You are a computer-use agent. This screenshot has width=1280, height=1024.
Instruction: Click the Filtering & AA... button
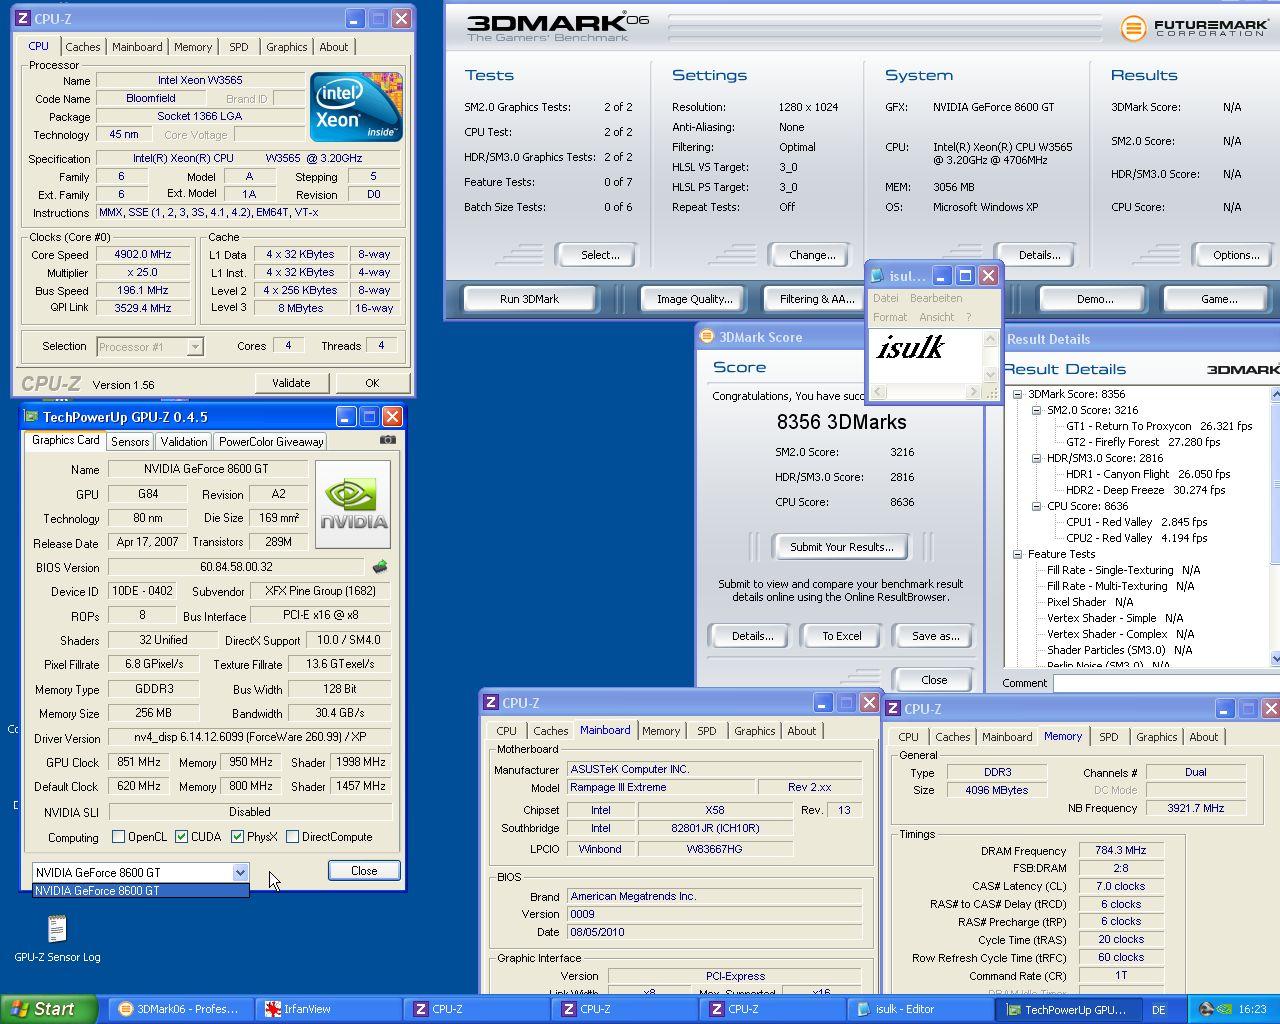click(817, 299)
